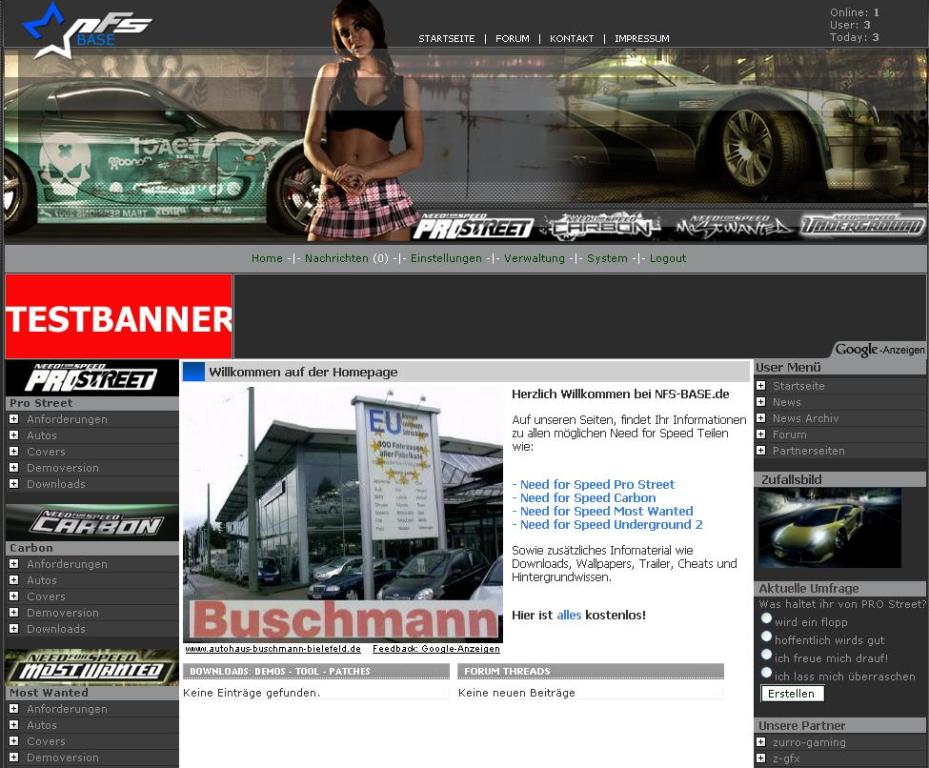The height and width of the screenshot is (768, 929).
Task: Click the plus icon beside Pro Street Downloads
Action: click(14, 484)
